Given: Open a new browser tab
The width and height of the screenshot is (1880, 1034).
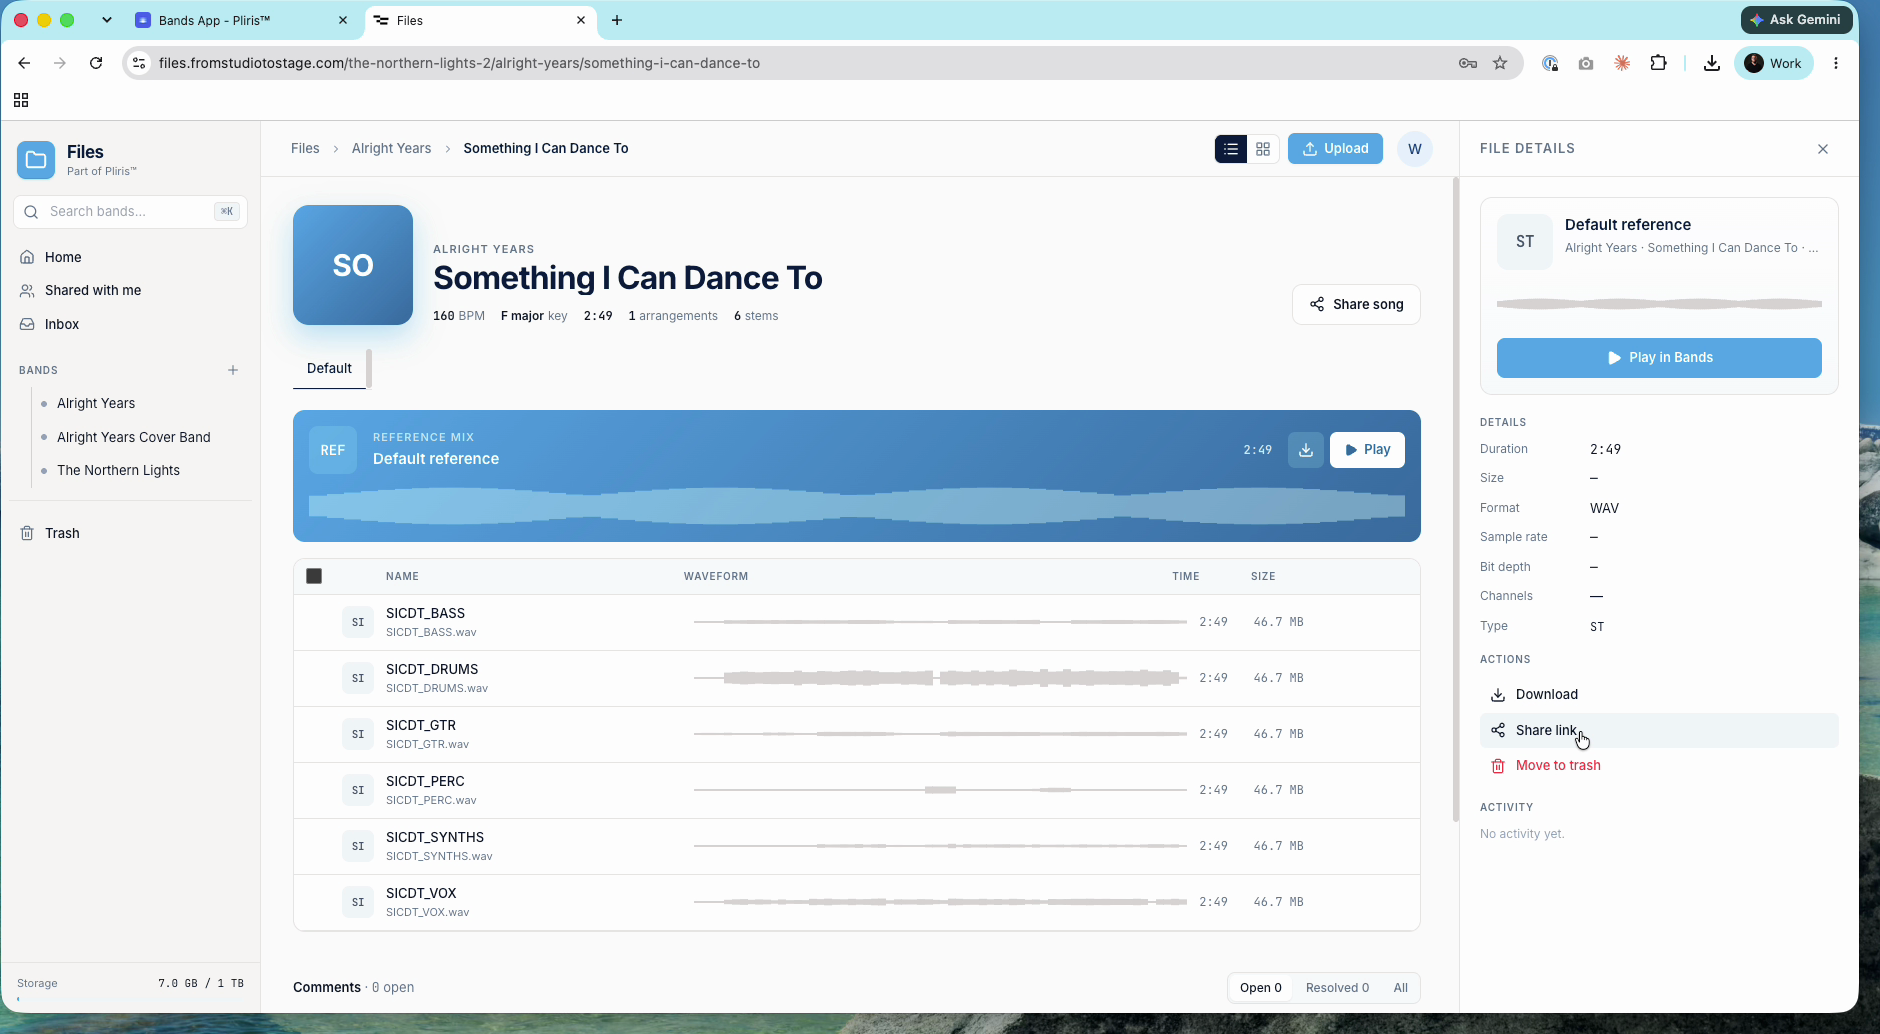Looking at the screenshot, I should point(617,20).
